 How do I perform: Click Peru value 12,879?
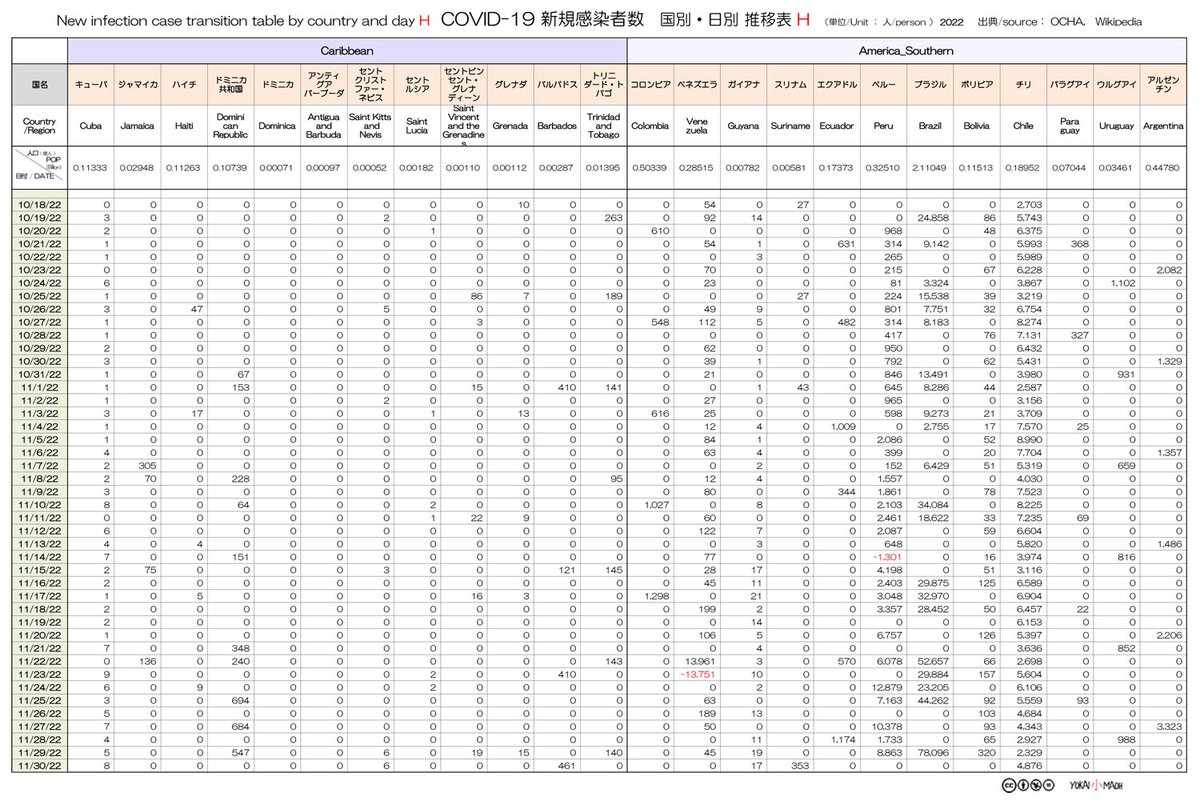tap(886, 688)
